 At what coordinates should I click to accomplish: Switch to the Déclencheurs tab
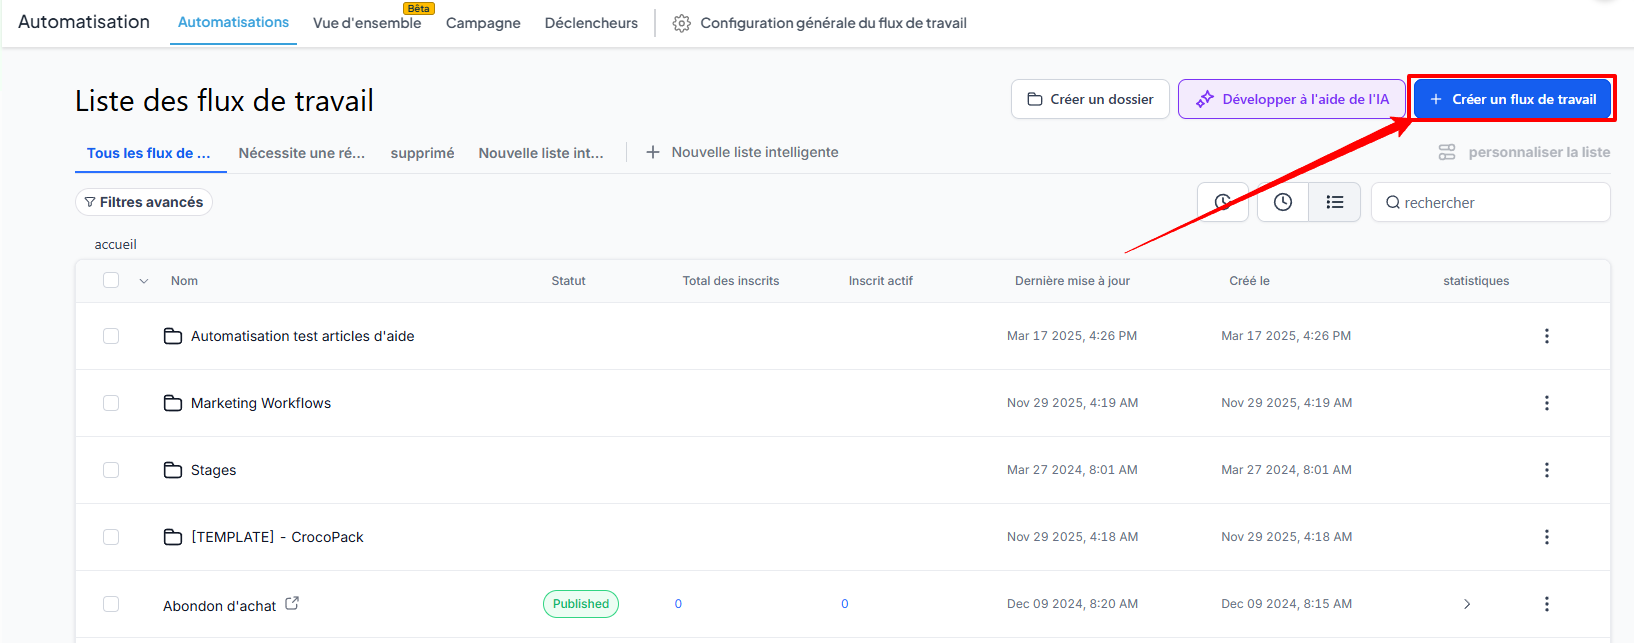[x=591, y=23]
